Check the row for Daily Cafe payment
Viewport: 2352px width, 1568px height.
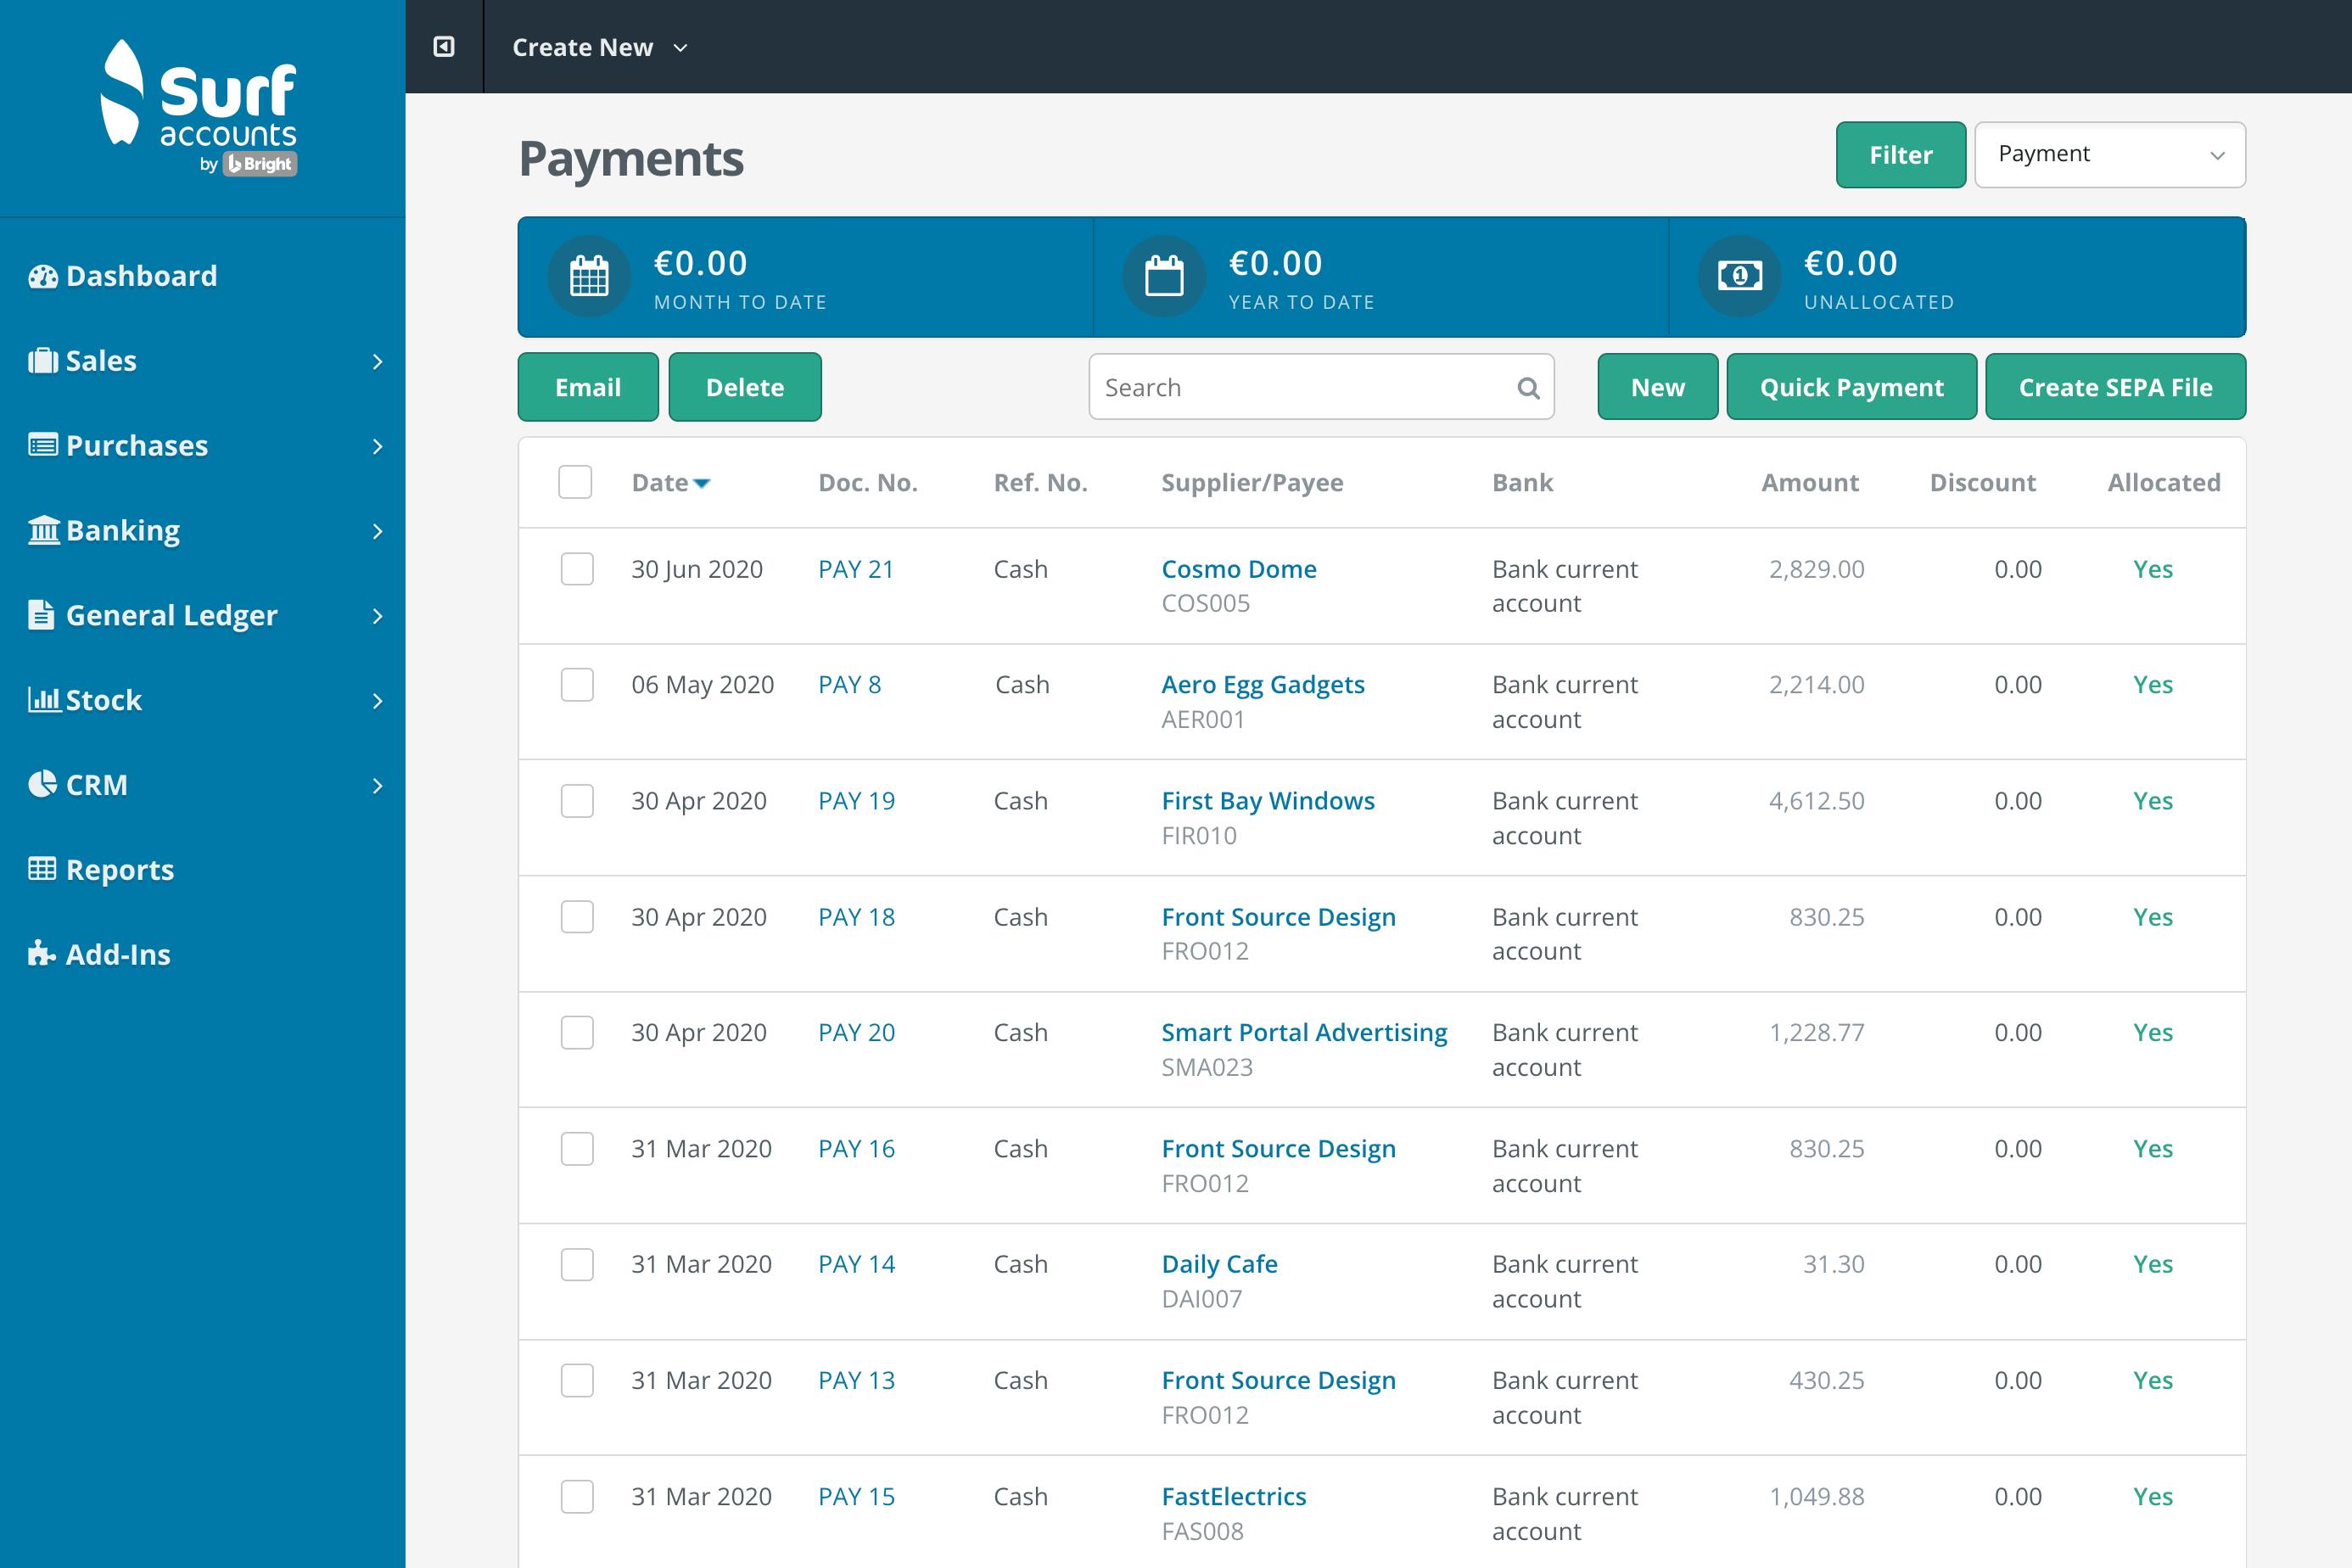point(576,1265)
